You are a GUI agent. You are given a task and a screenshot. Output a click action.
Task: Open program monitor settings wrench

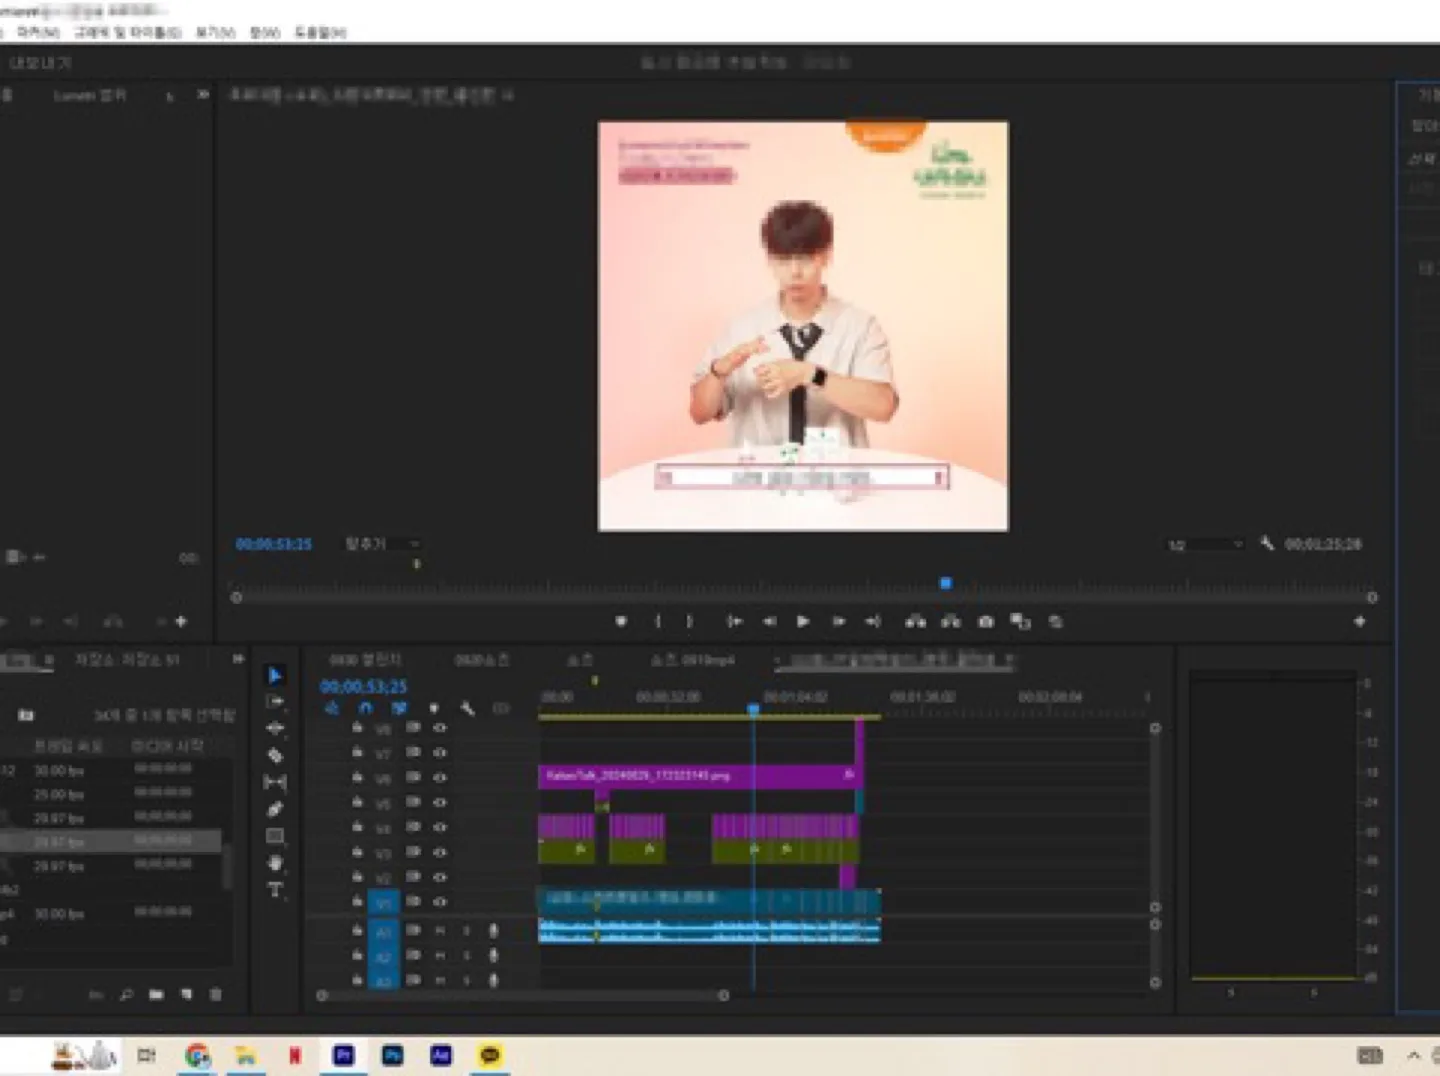coord(1267,543)
